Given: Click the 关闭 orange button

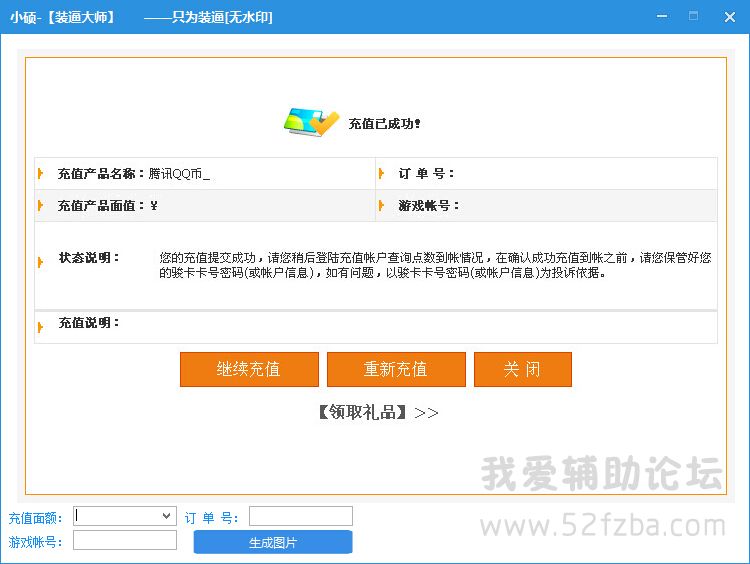Looking at the screenshot, I should coord(523,369).
